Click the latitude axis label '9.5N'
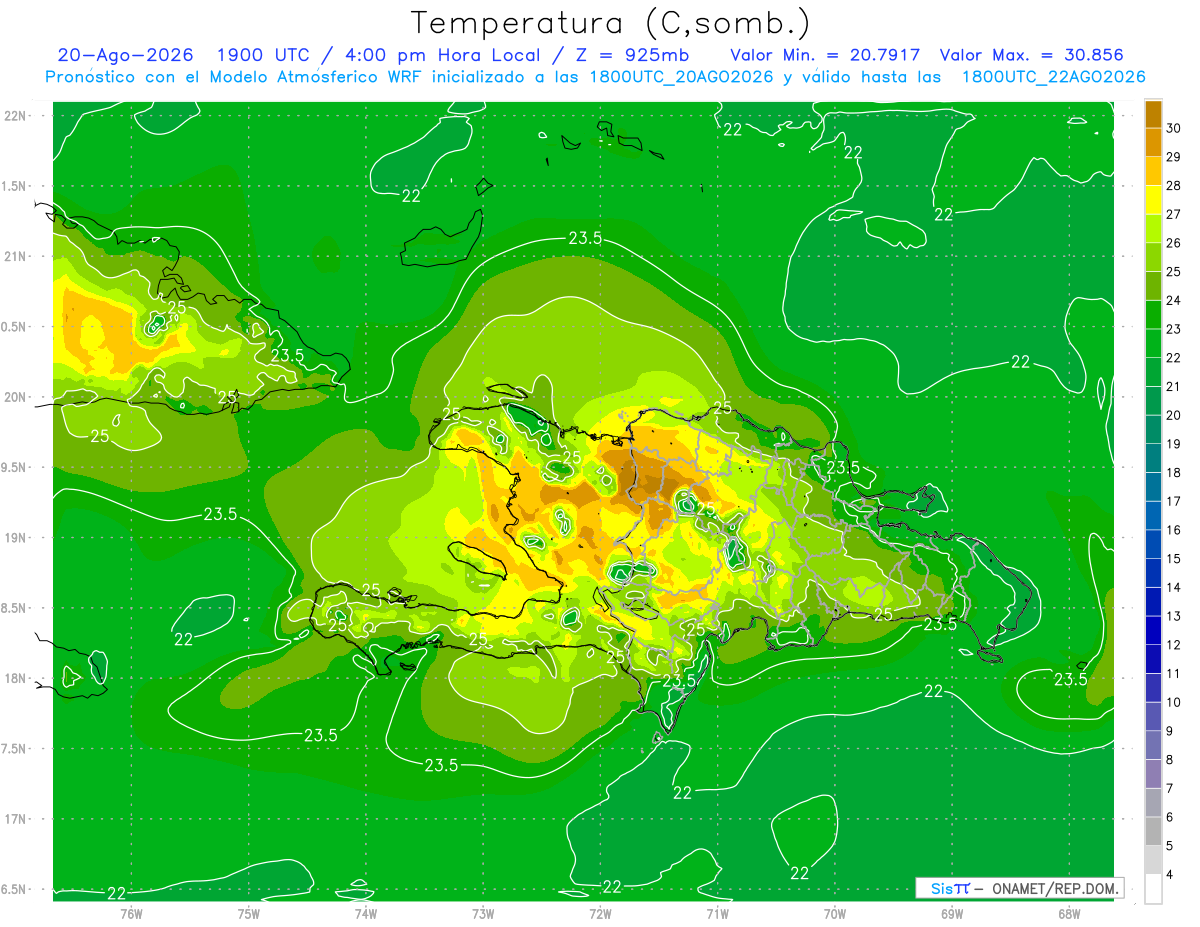The image size is (1200, 927). coord(14,467)
